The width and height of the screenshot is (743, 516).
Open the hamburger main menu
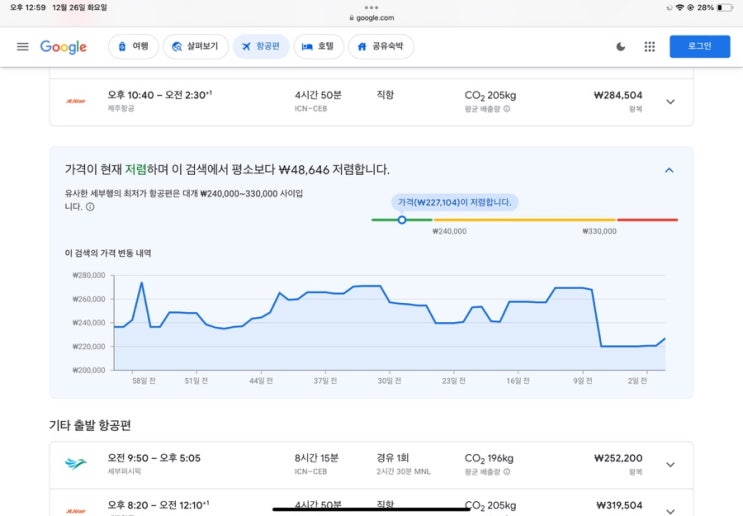click(23, 46)
